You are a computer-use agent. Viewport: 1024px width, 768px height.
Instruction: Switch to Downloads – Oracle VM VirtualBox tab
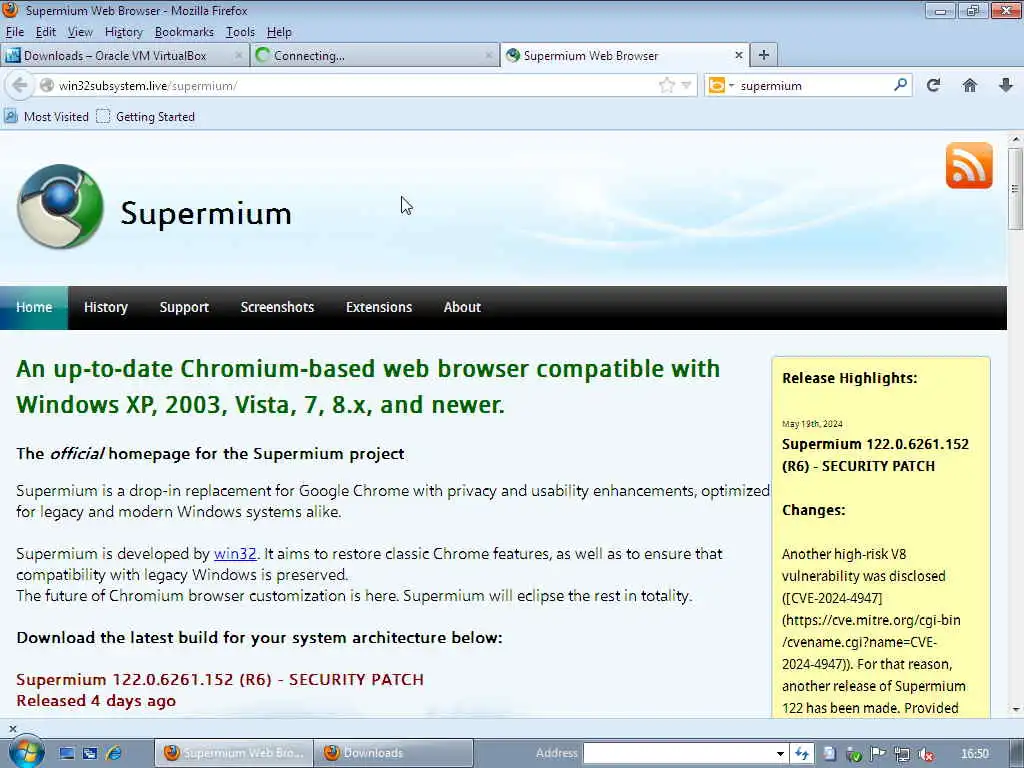coord(125,56)
